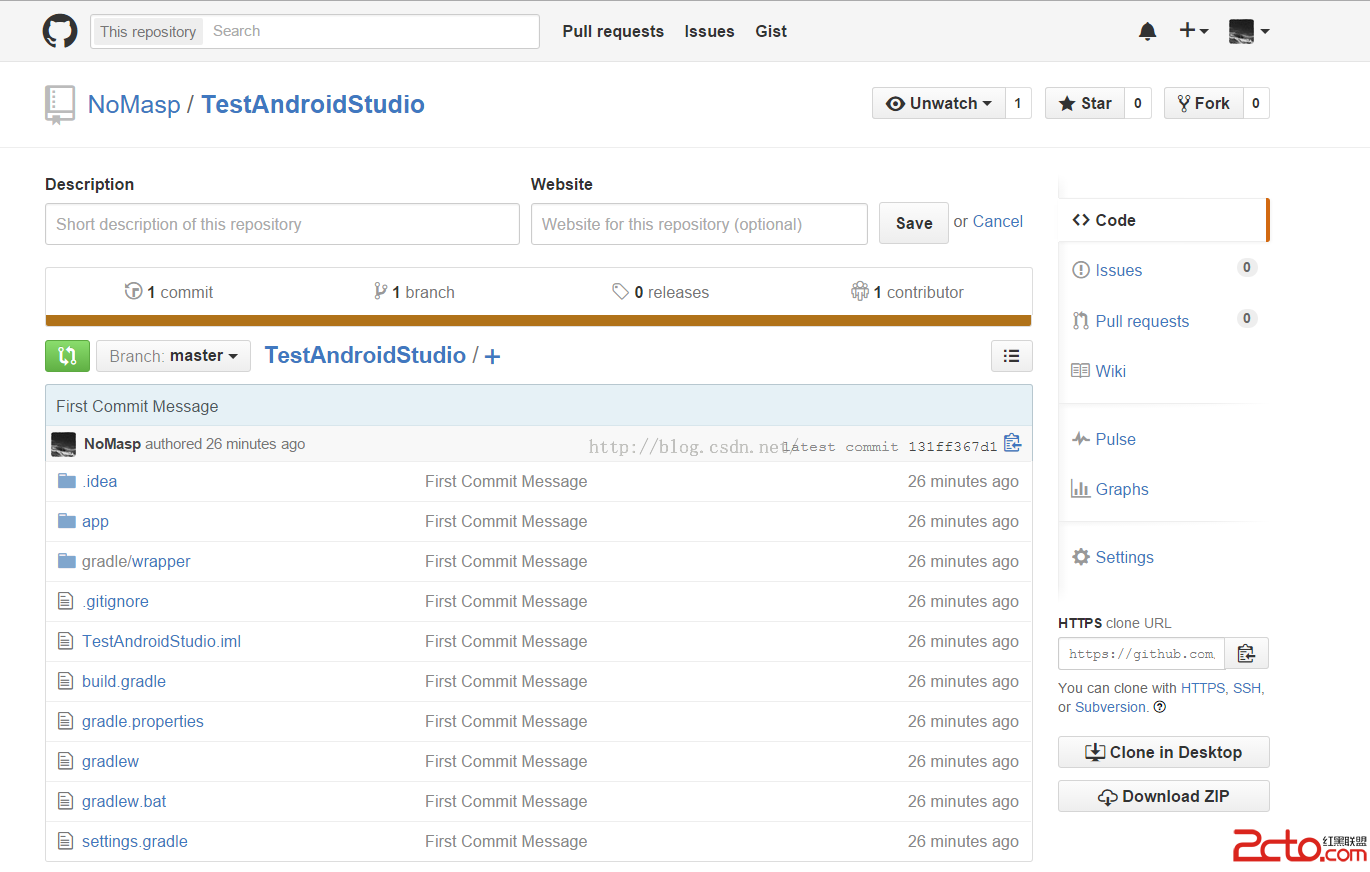Open Branch: master selector
The image size is (1370, 872).
(x=173, y=356)
